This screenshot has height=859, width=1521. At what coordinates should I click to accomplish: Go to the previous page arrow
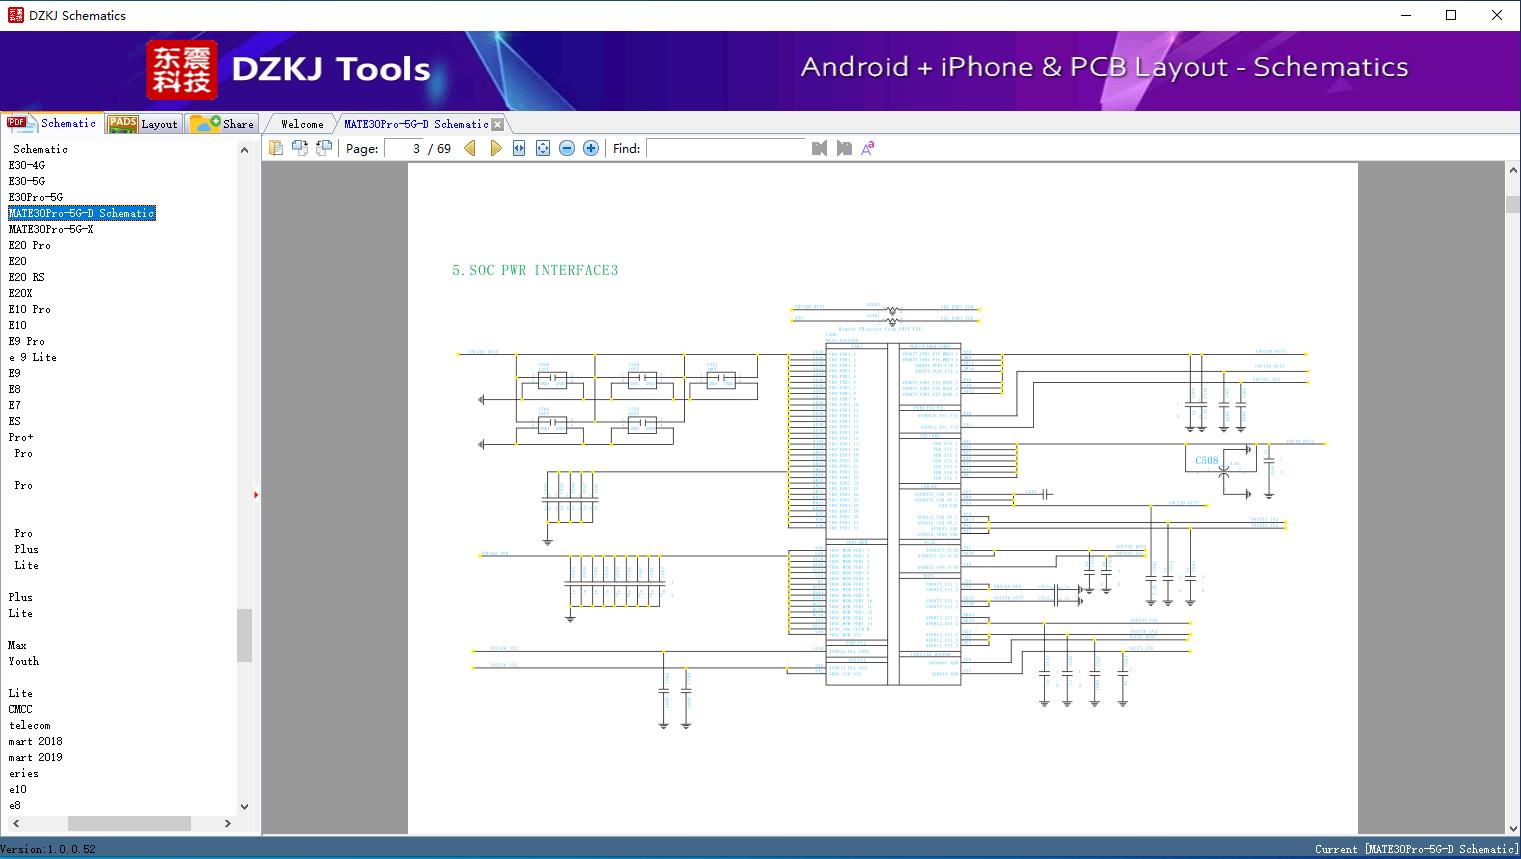[470, 148]
